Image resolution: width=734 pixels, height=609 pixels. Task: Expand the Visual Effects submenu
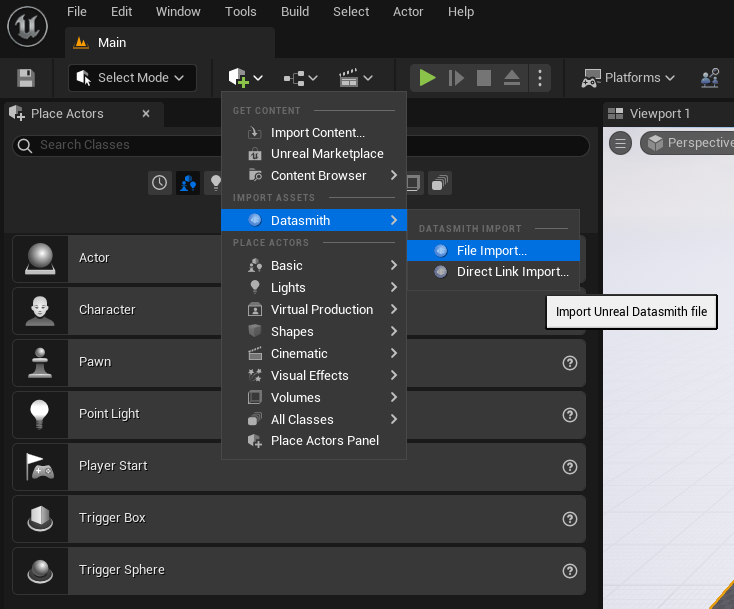pos(314,376)
